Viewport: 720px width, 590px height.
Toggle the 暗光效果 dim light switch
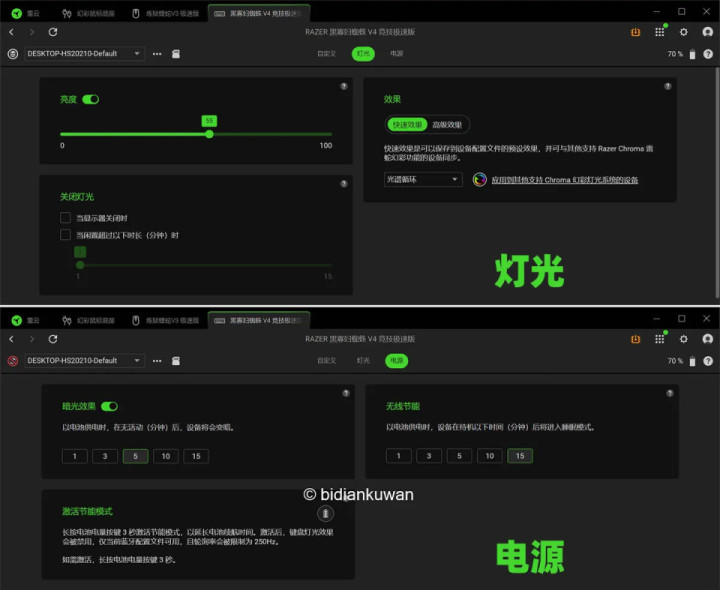109,406
